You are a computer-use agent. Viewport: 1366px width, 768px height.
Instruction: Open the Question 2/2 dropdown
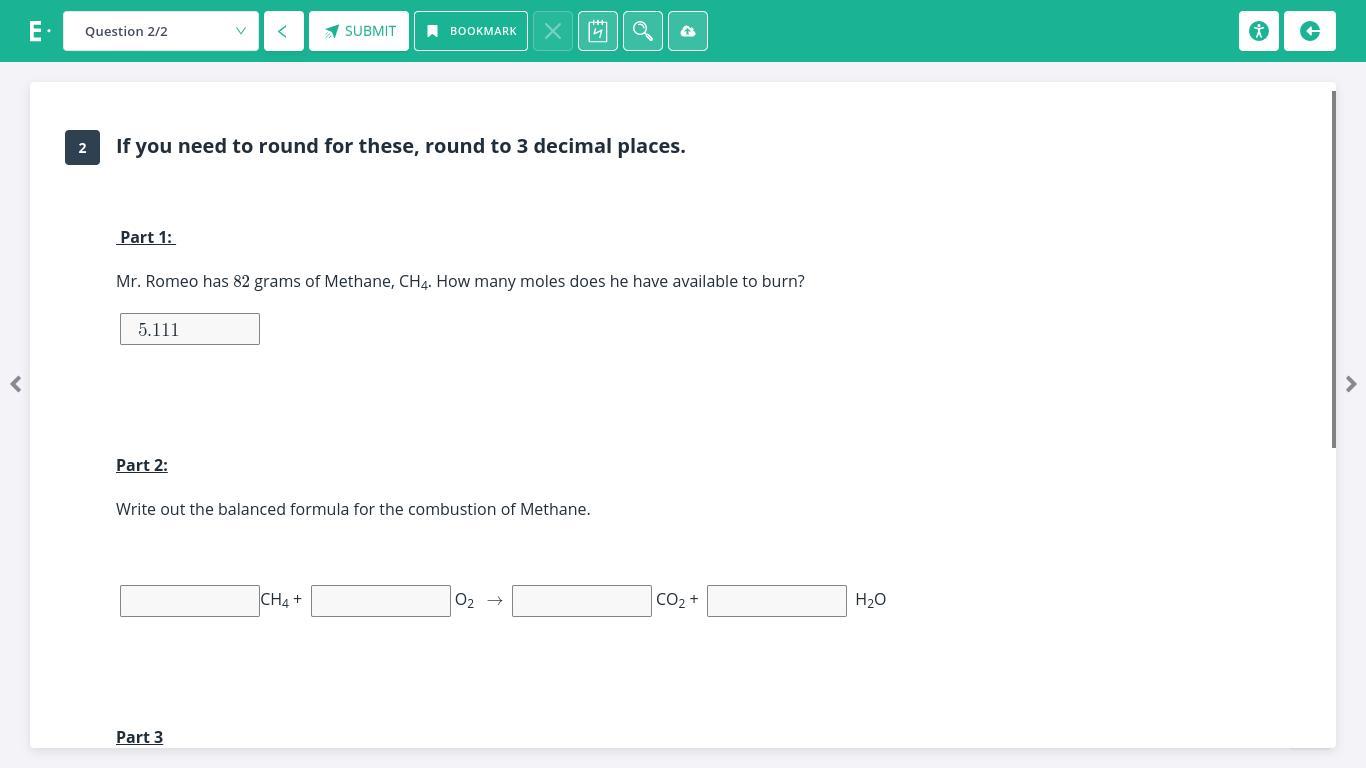161,31
